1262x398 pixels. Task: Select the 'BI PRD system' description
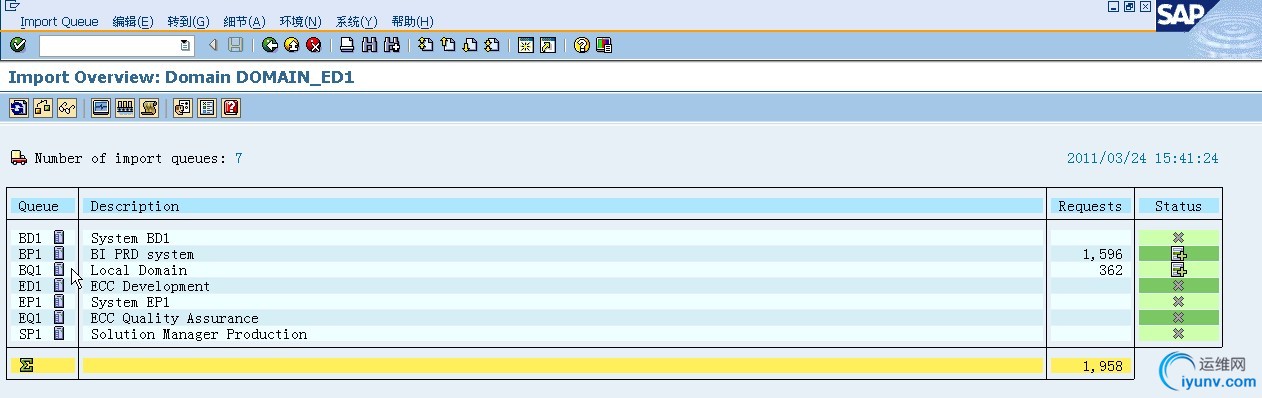(x=142, y=254)
